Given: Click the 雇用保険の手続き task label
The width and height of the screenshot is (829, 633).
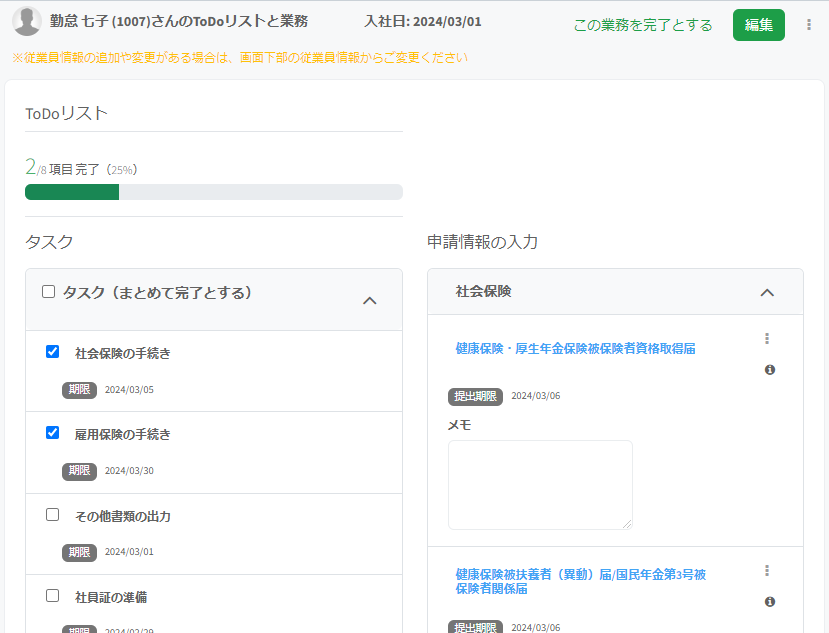Looking at the screenshot, I should click(123, 435).
